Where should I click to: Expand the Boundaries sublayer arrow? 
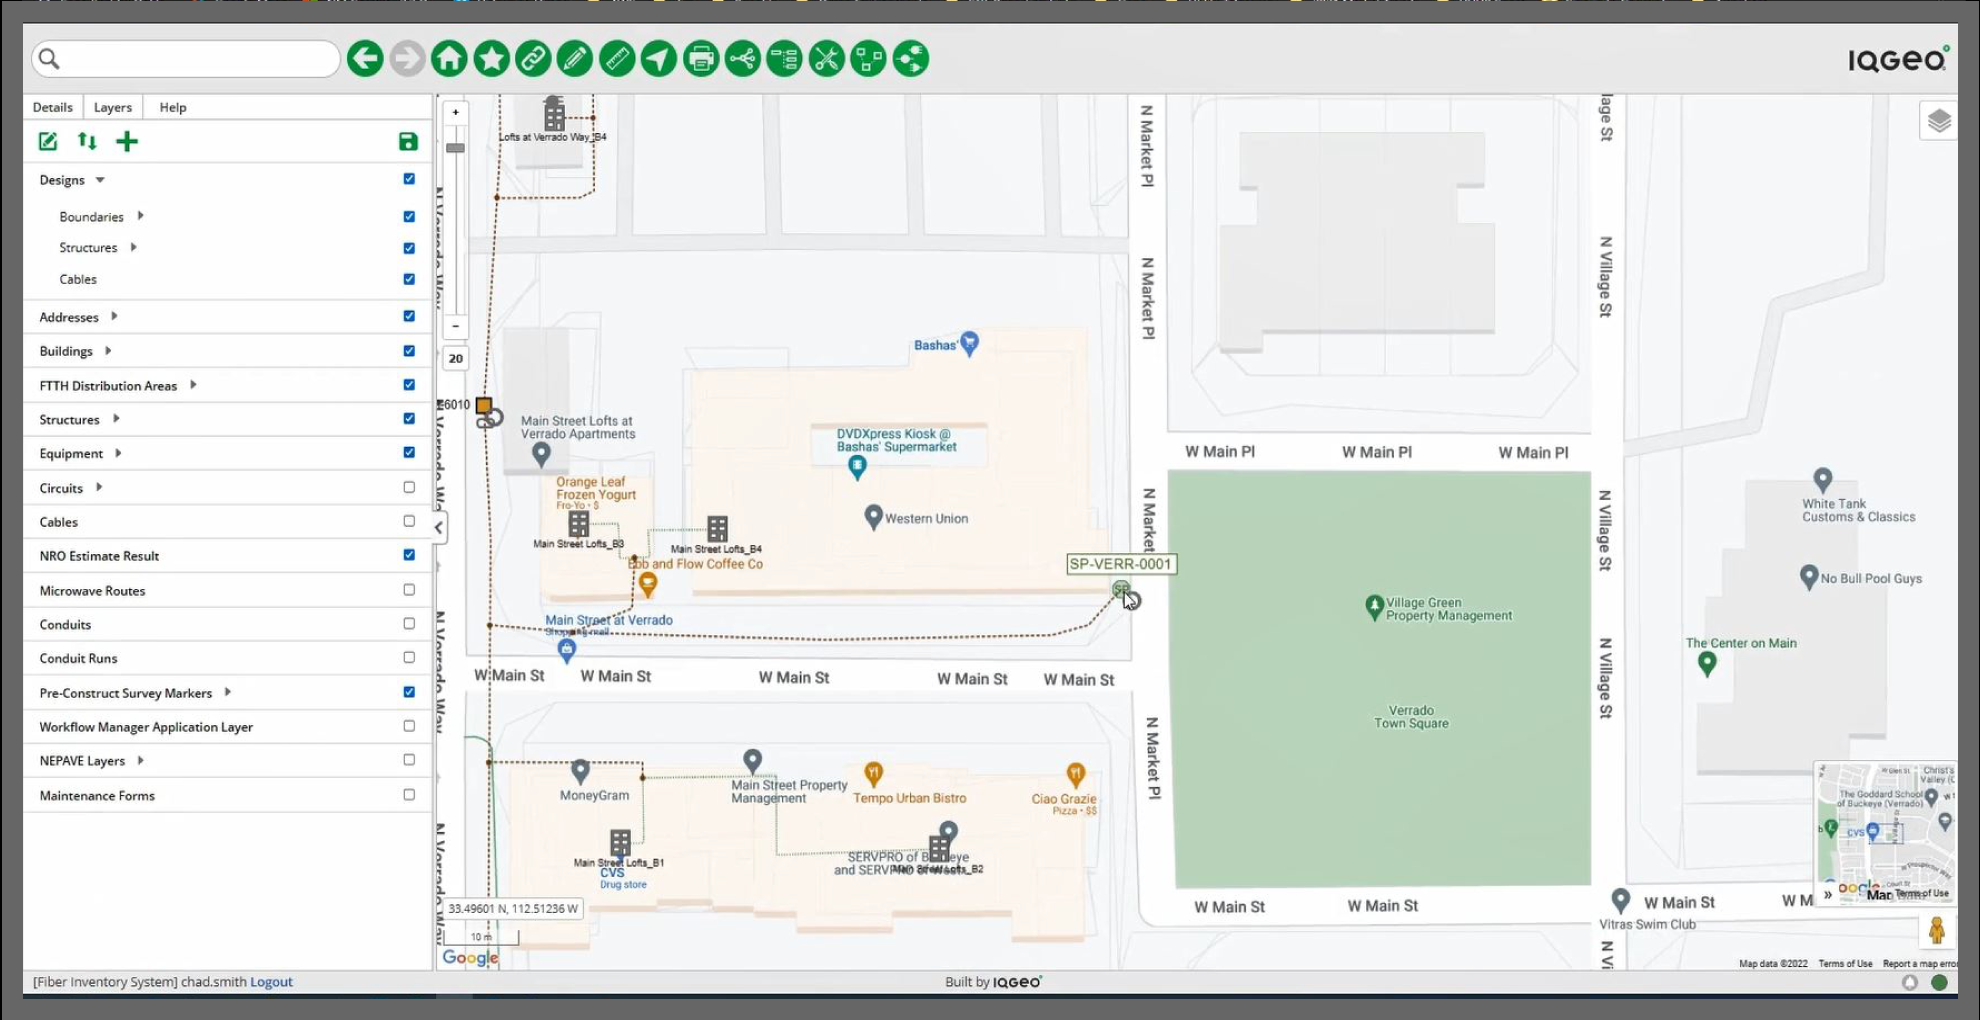click(x=140, y=216)
